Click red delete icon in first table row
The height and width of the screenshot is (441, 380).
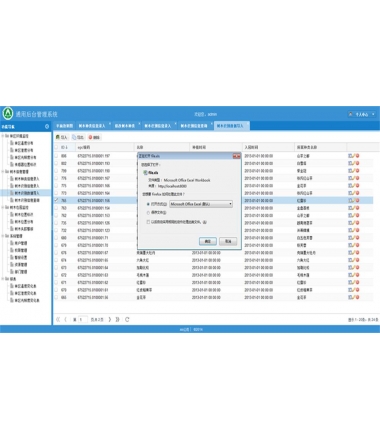pos(357,156)
